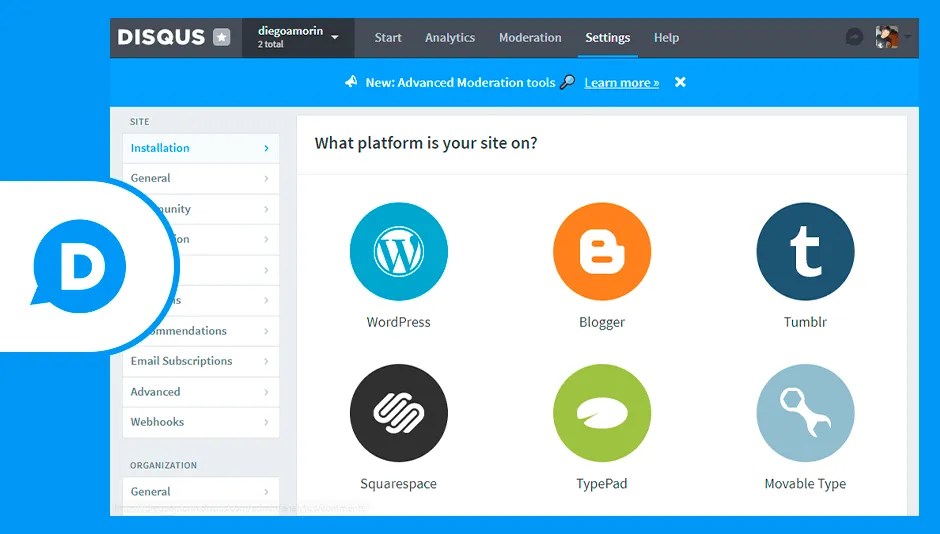This screenshot has width=940, height=534.
Task: Click the magnifier icon in banner
Action: [x=567, y=82]
